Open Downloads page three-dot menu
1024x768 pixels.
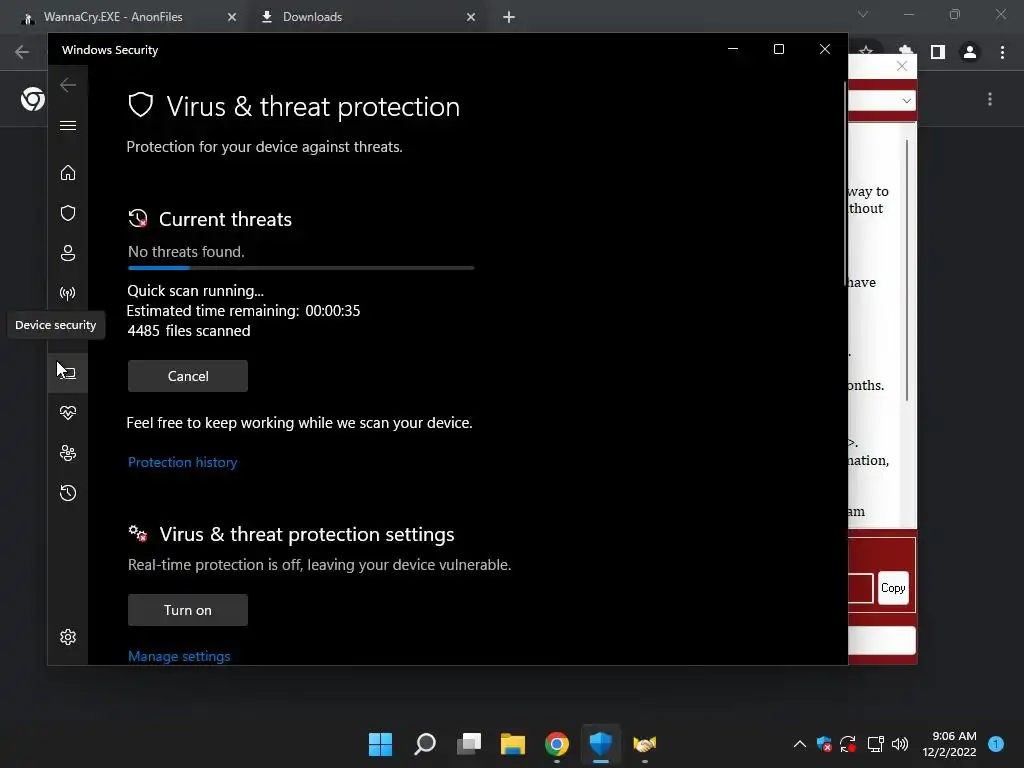point(990,99)
